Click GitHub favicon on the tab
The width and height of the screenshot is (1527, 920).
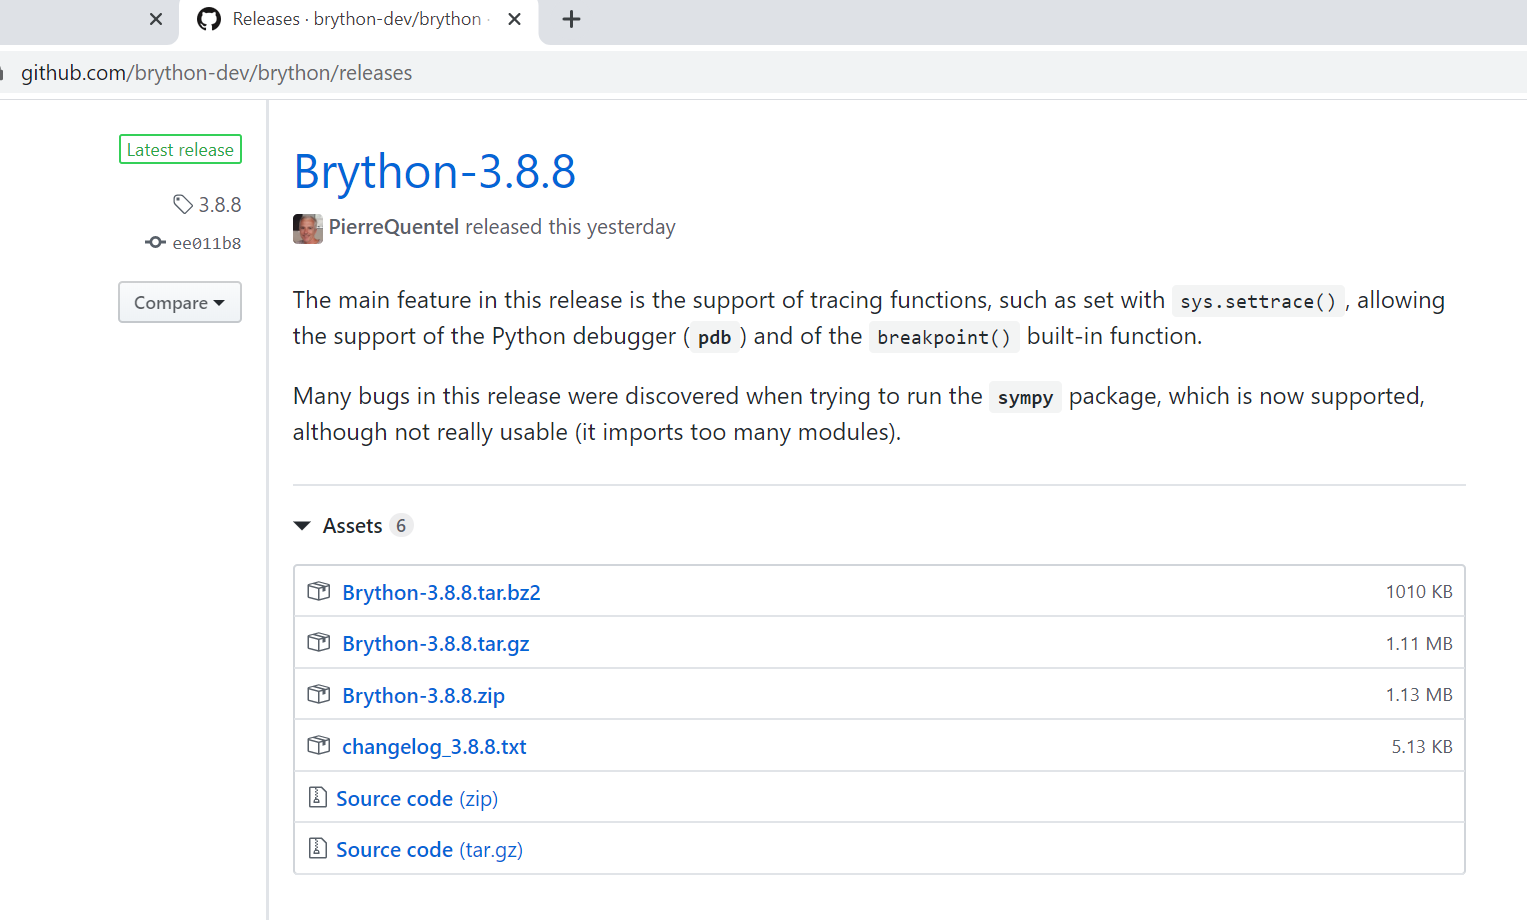(209, 19)
